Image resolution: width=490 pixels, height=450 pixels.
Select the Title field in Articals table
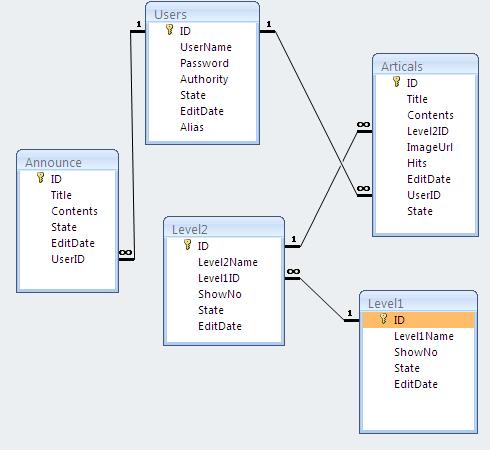click(x=417, y=99)
